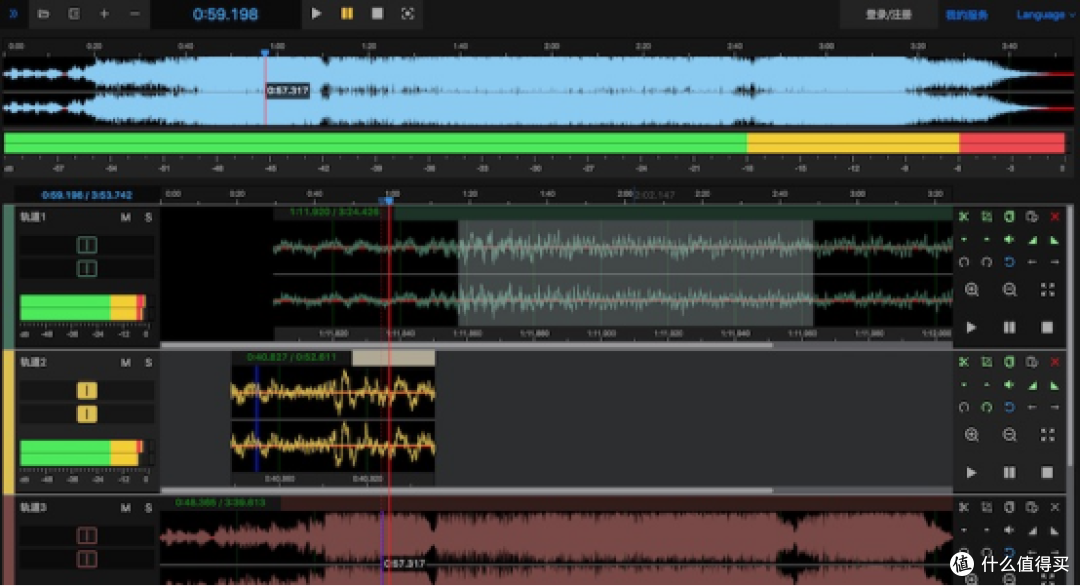This screenshot has width=1080, height=587.
Task: Mute 轨道2 with its M button
Action: click(x=125, y=362)
